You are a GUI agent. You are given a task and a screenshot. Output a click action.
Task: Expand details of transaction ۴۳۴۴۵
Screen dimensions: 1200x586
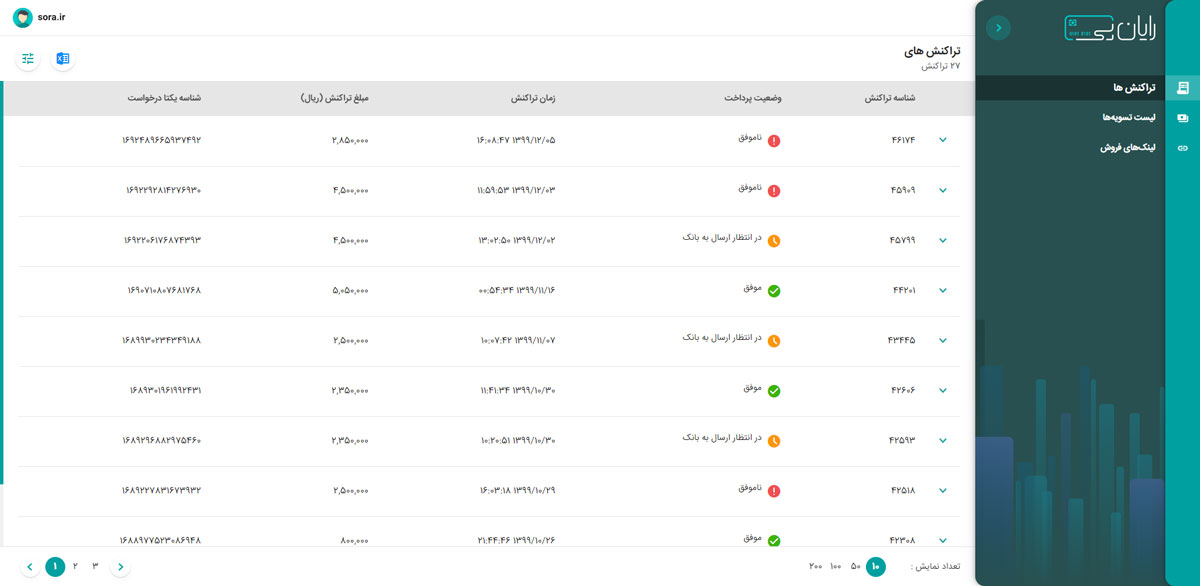tap(942, 341)
